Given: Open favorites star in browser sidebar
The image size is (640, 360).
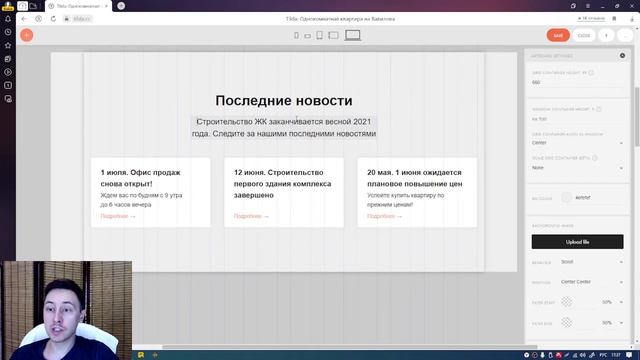Looking at the screenshot, I should [x=8, y=45].
